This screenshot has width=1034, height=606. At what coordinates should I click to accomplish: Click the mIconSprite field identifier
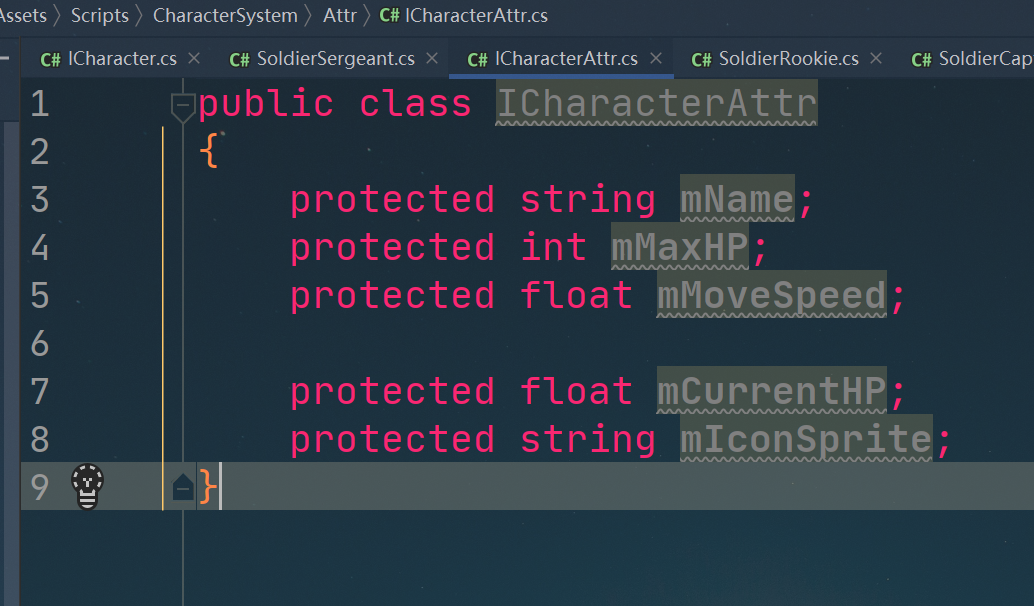pyautogui.click(x=806, y=440)
